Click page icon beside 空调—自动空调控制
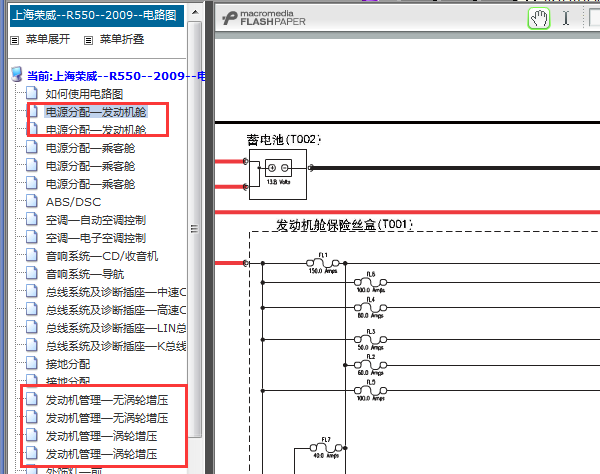Screen dimensions: 600x474 [32, 218]
